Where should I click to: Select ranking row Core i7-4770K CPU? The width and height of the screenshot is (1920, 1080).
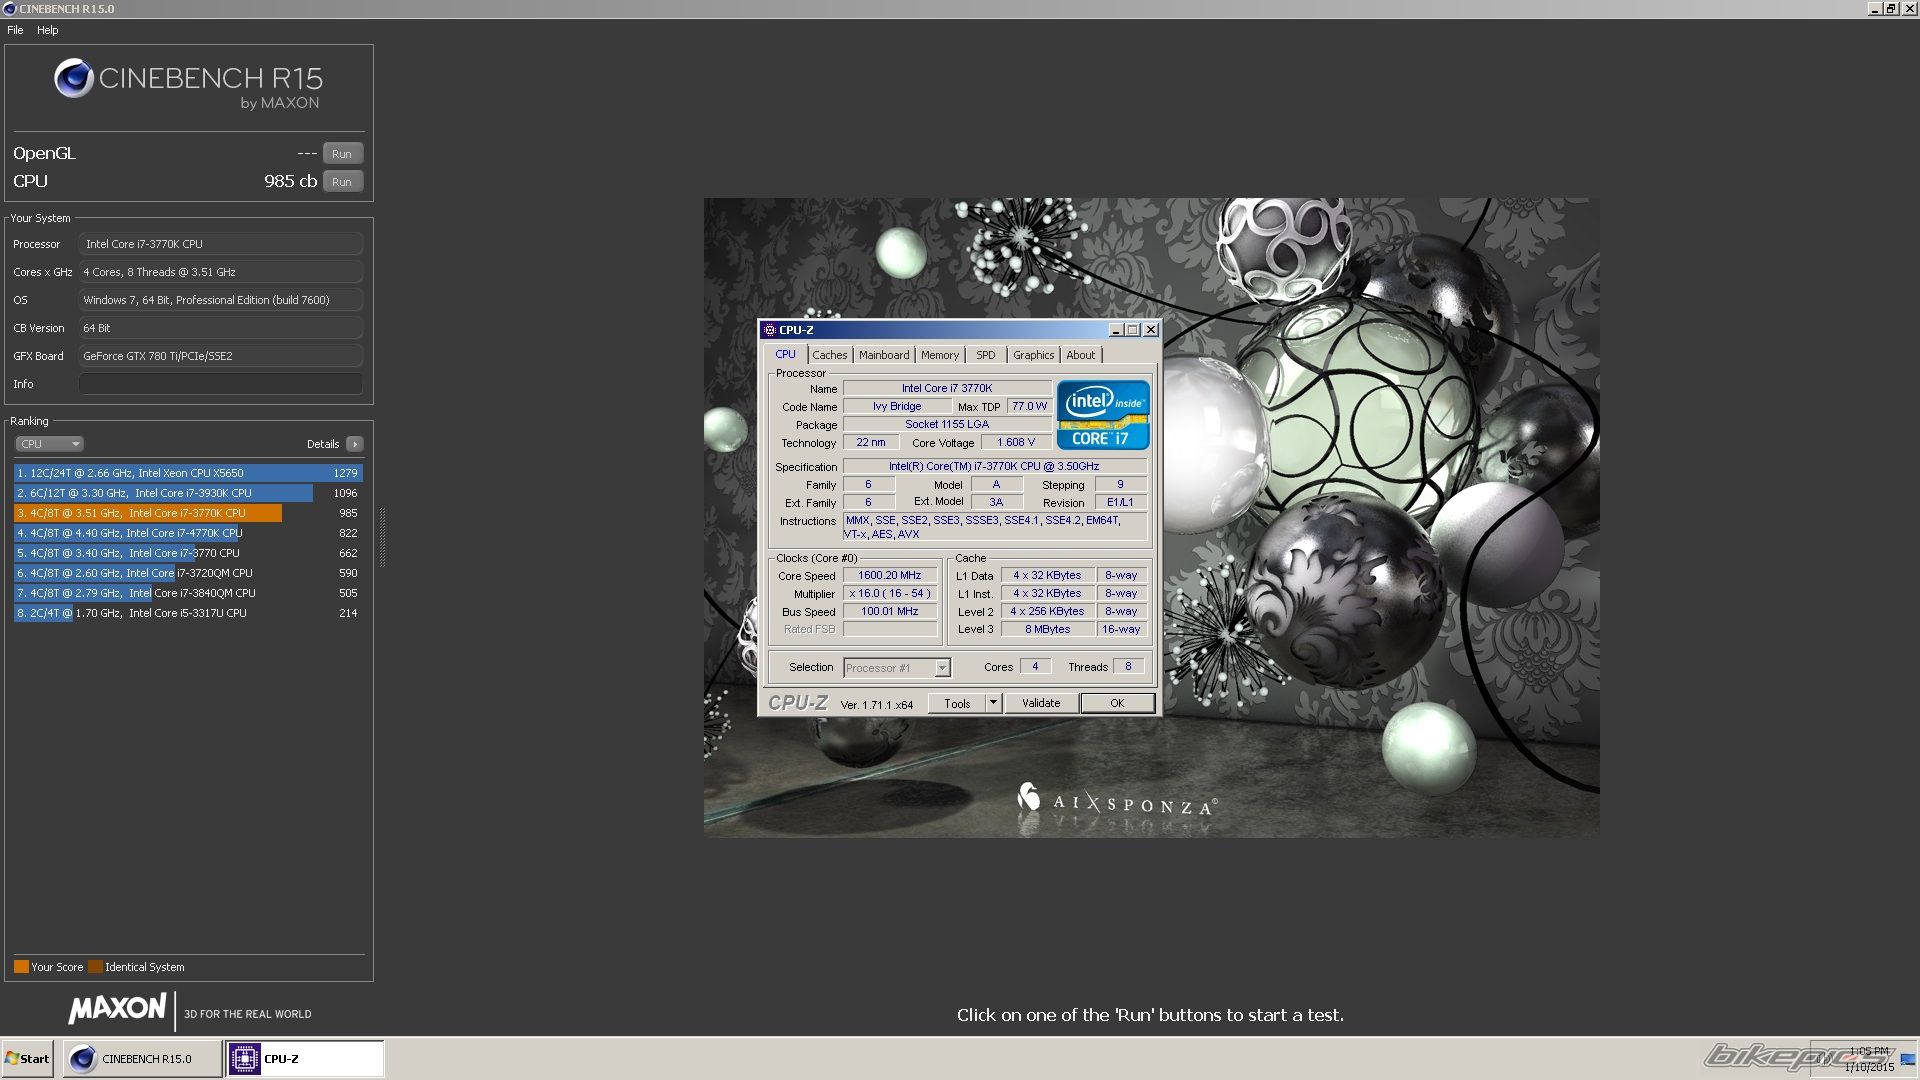[188, 533]
